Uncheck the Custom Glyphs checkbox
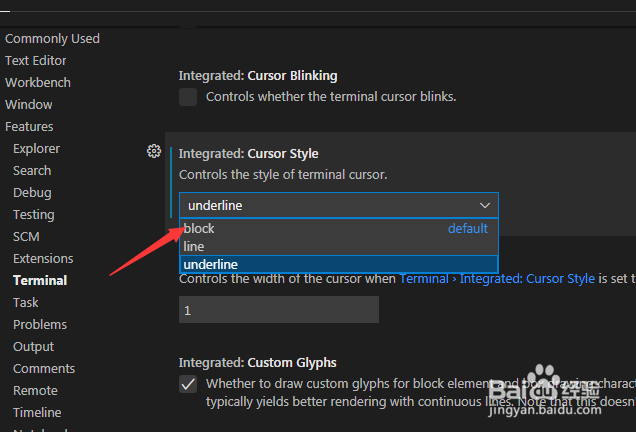Image resolution: width=636 pixels, height=432 pixels. 188,384
